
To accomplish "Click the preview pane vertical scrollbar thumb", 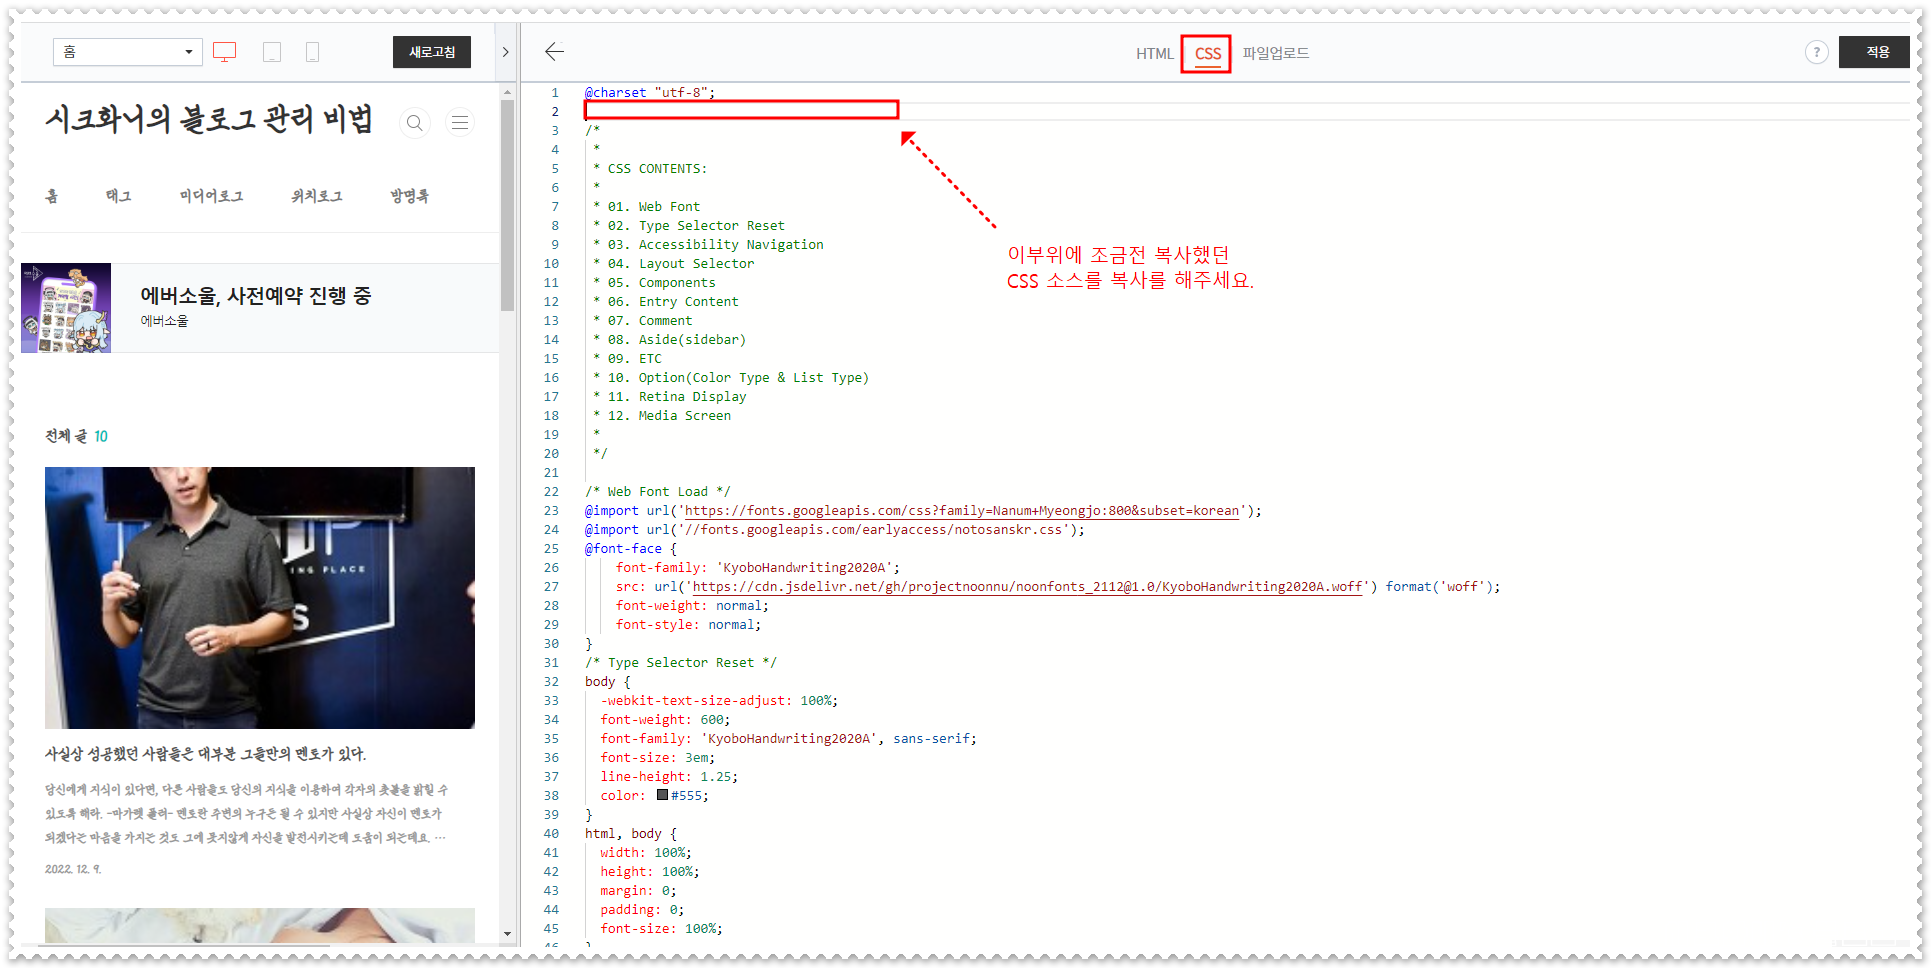I will [507, 205].
